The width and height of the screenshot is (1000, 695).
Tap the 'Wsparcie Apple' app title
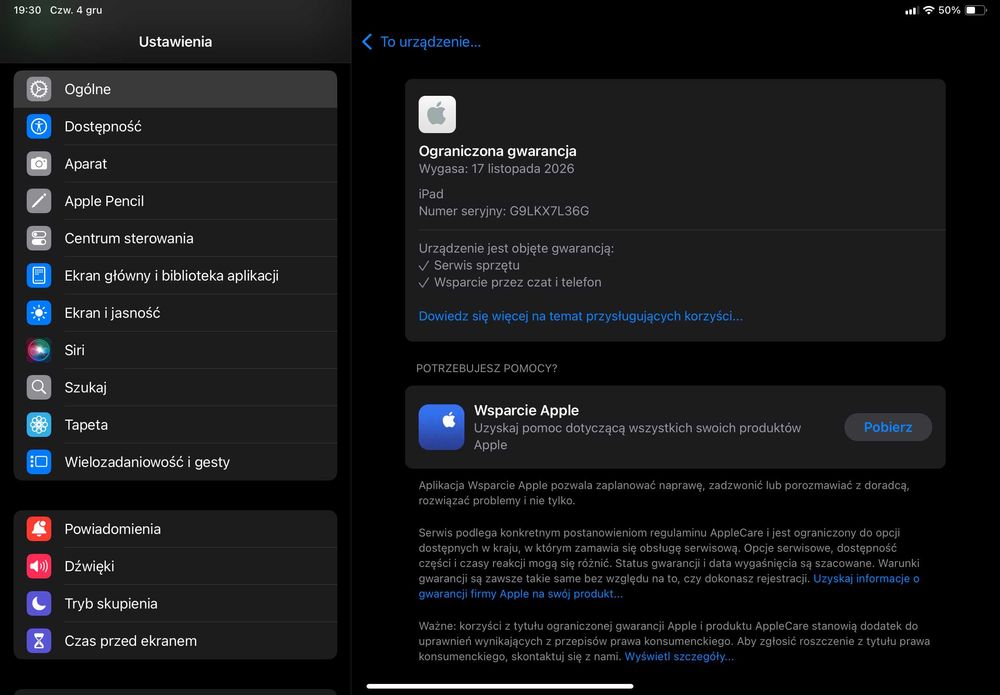(526, 411)
